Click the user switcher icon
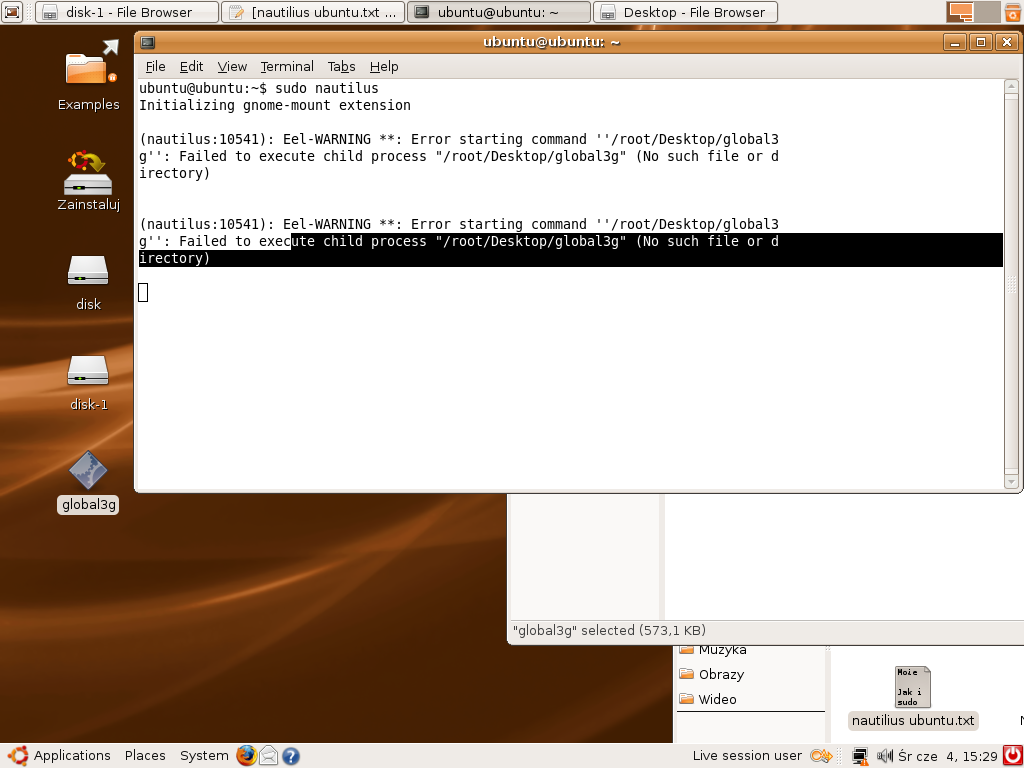 pyautogui.click(x=820, y=756)
